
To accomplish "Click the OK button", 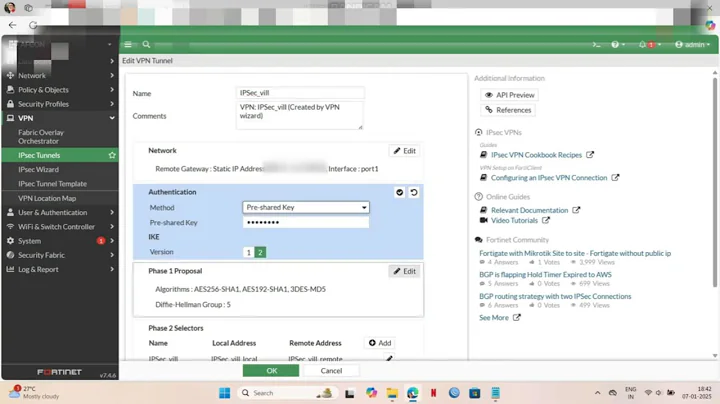I will [x=271, y=370].
